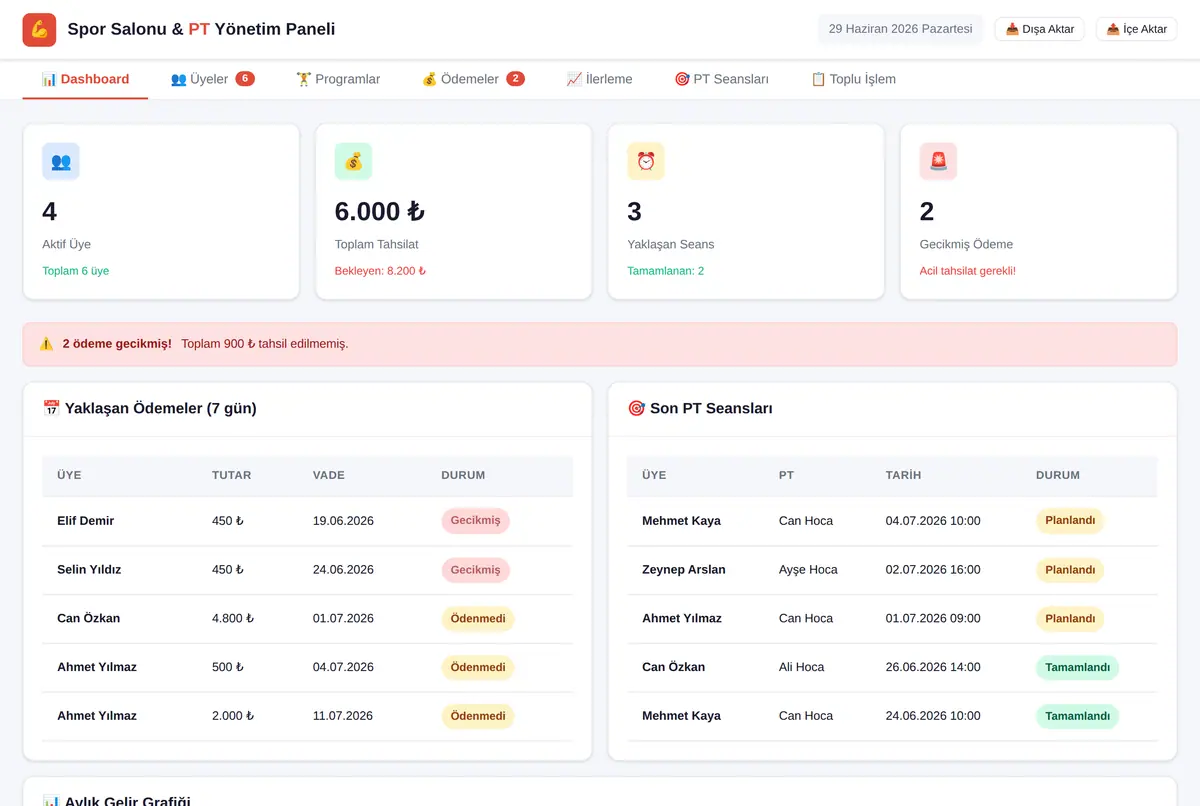Click the Yaklaşan Seans alarm clock icon
1200x806 pixels.
pyautogui.click(x=646, y=161)
